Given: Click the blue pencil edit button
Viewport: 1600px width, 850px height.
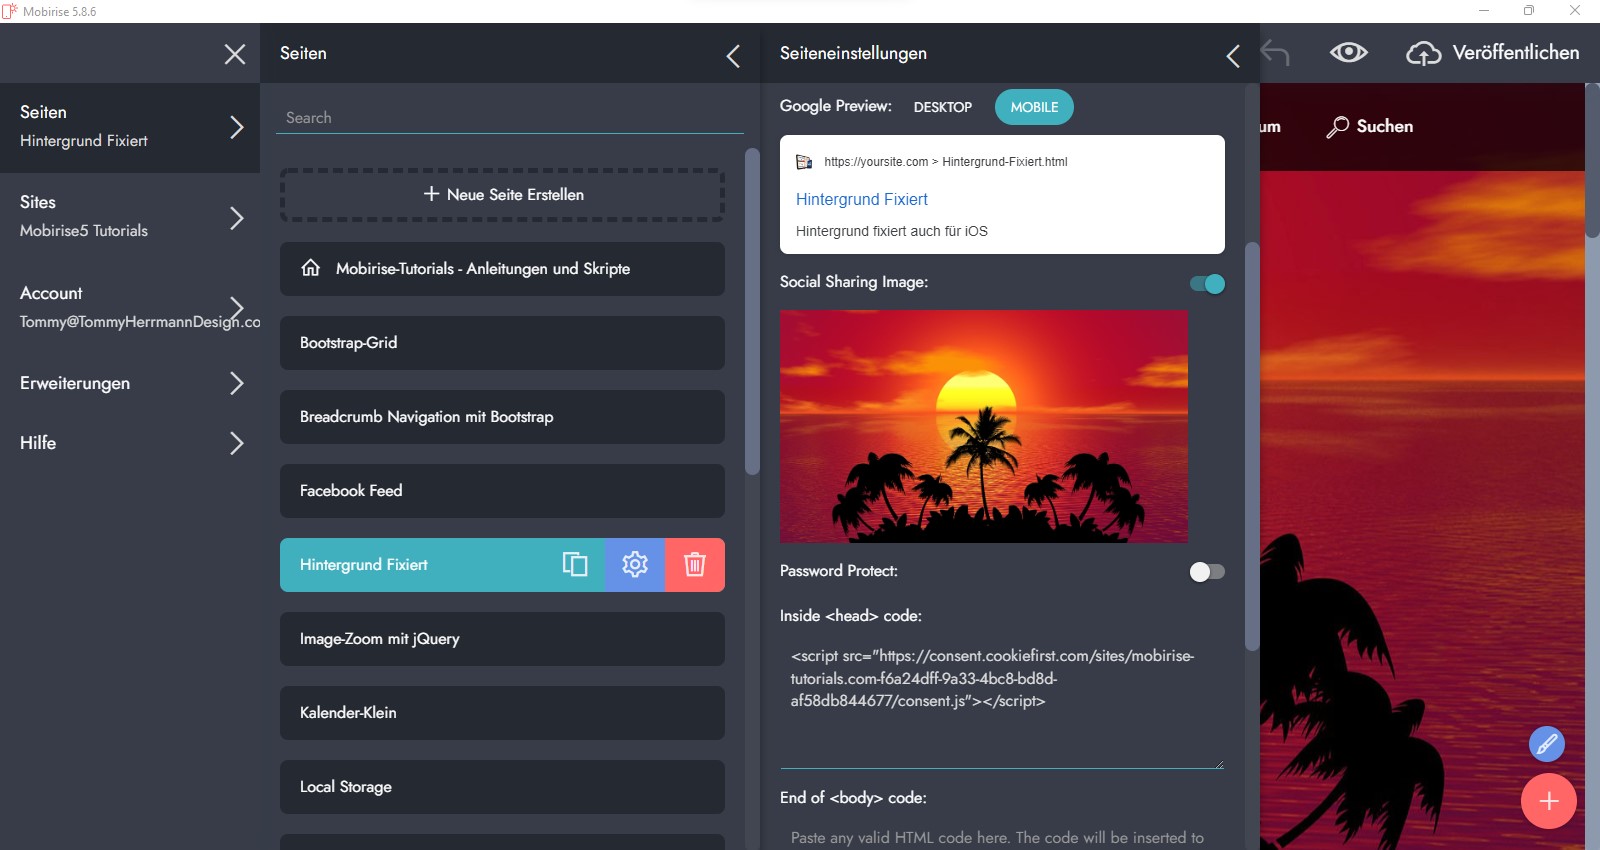Looking at the screenshot, I should 1547,744.
